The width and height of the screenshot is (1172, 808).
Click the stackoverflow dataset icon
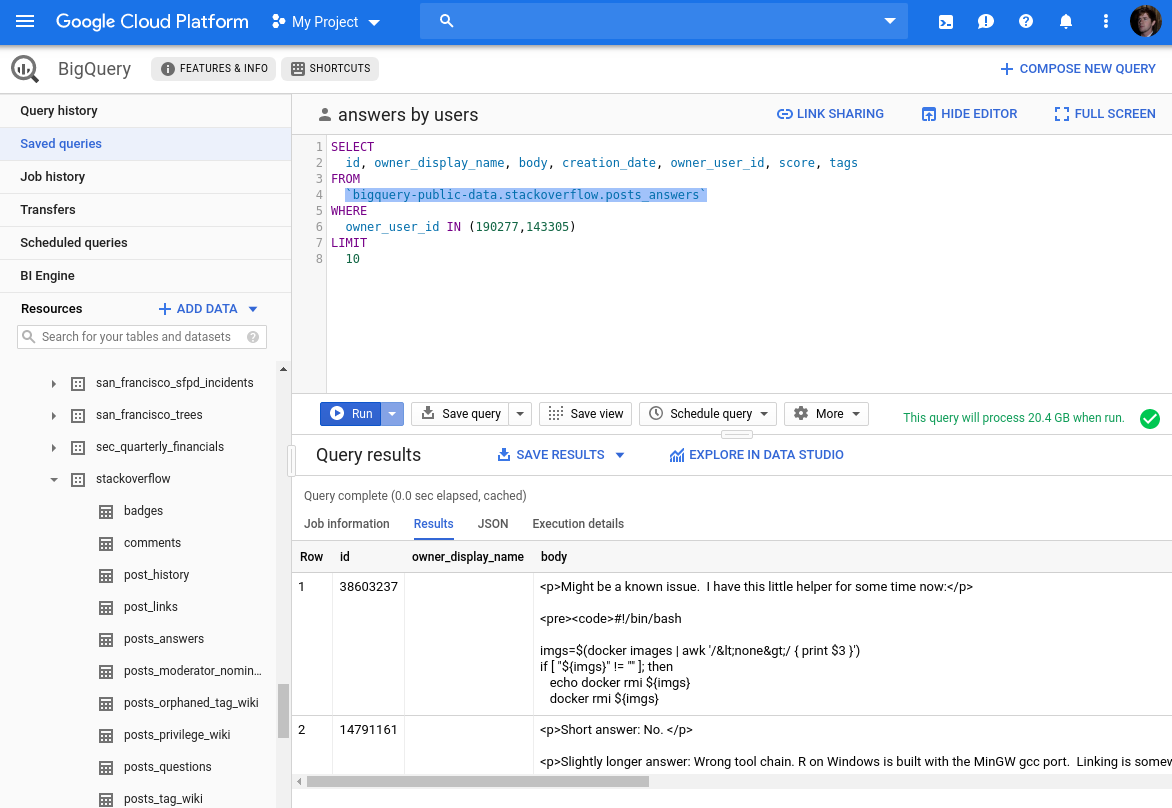[78, 480]
